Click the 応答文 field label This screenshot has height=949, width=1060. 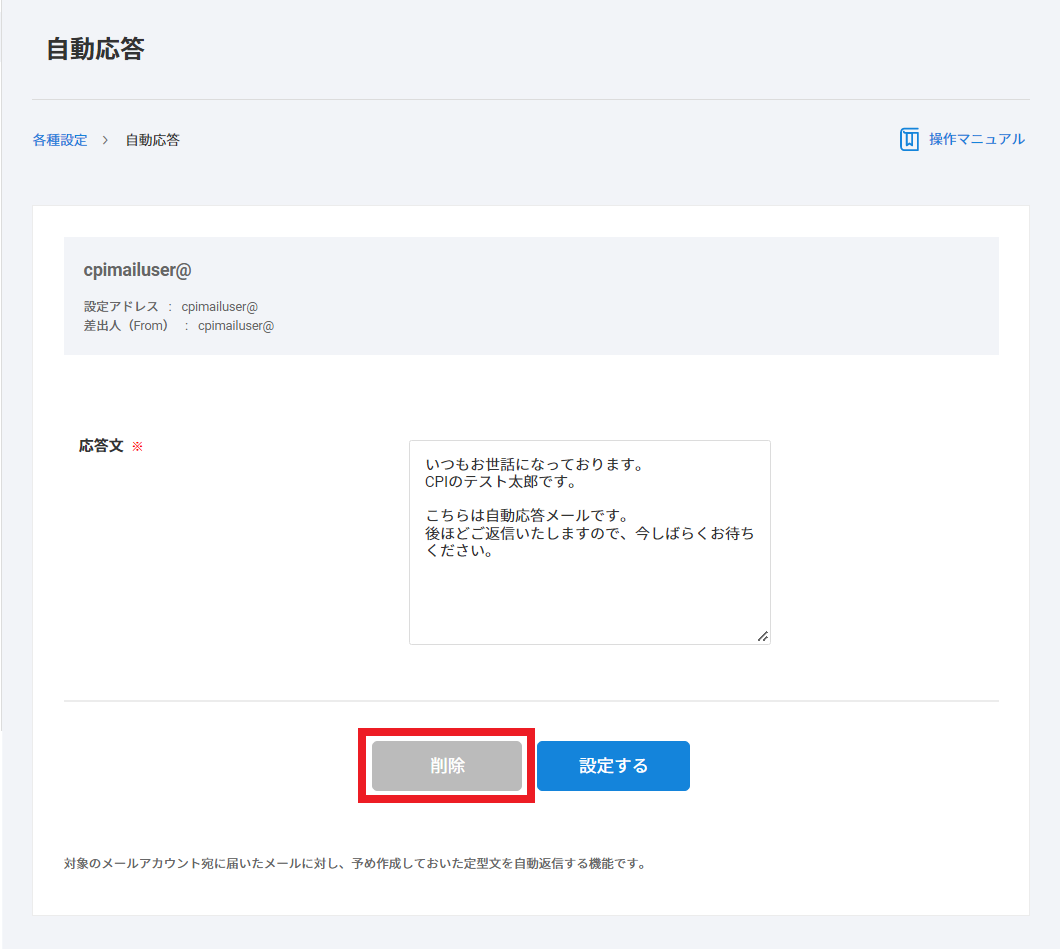pos(101,446)
